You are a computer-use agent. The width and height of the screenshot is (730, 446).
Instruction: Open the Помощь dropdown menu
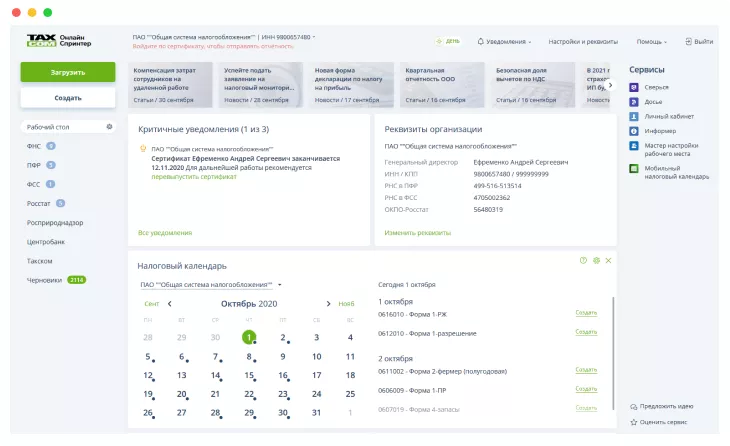point(651,41)
